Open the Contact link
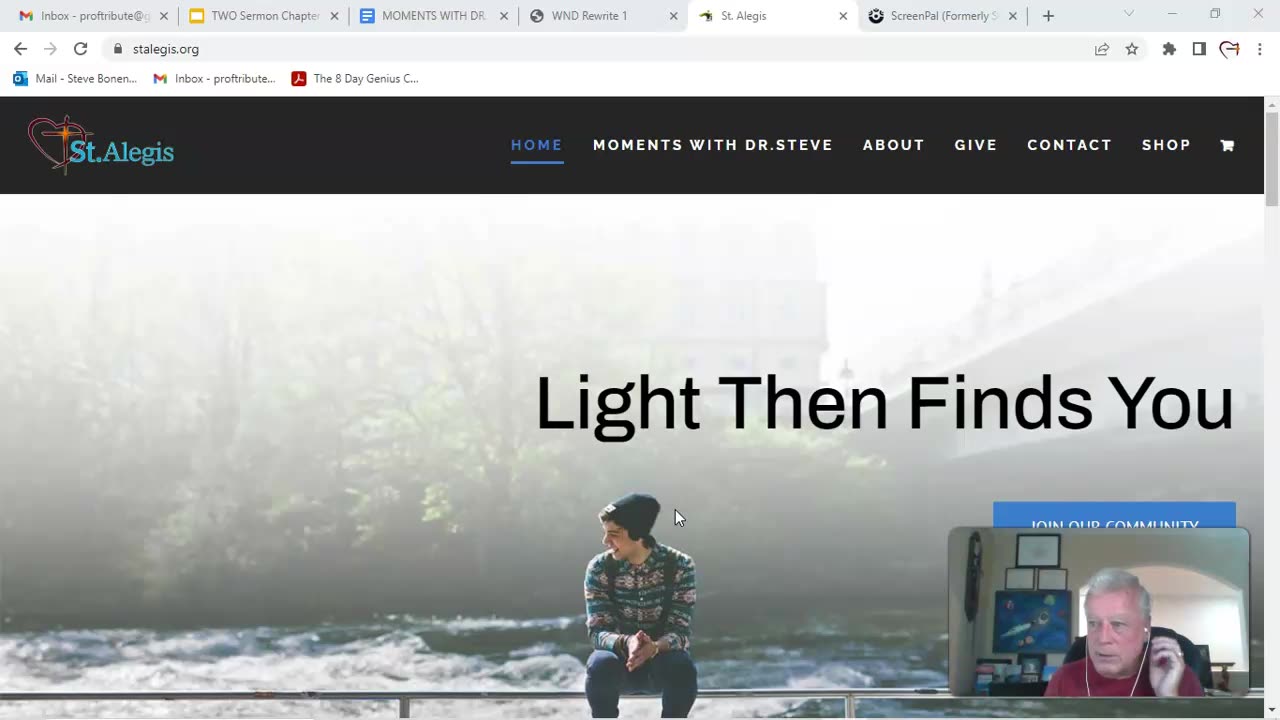Image resolution: width=1280 pixels, height=720 pixels. (x=1069, y=145)
